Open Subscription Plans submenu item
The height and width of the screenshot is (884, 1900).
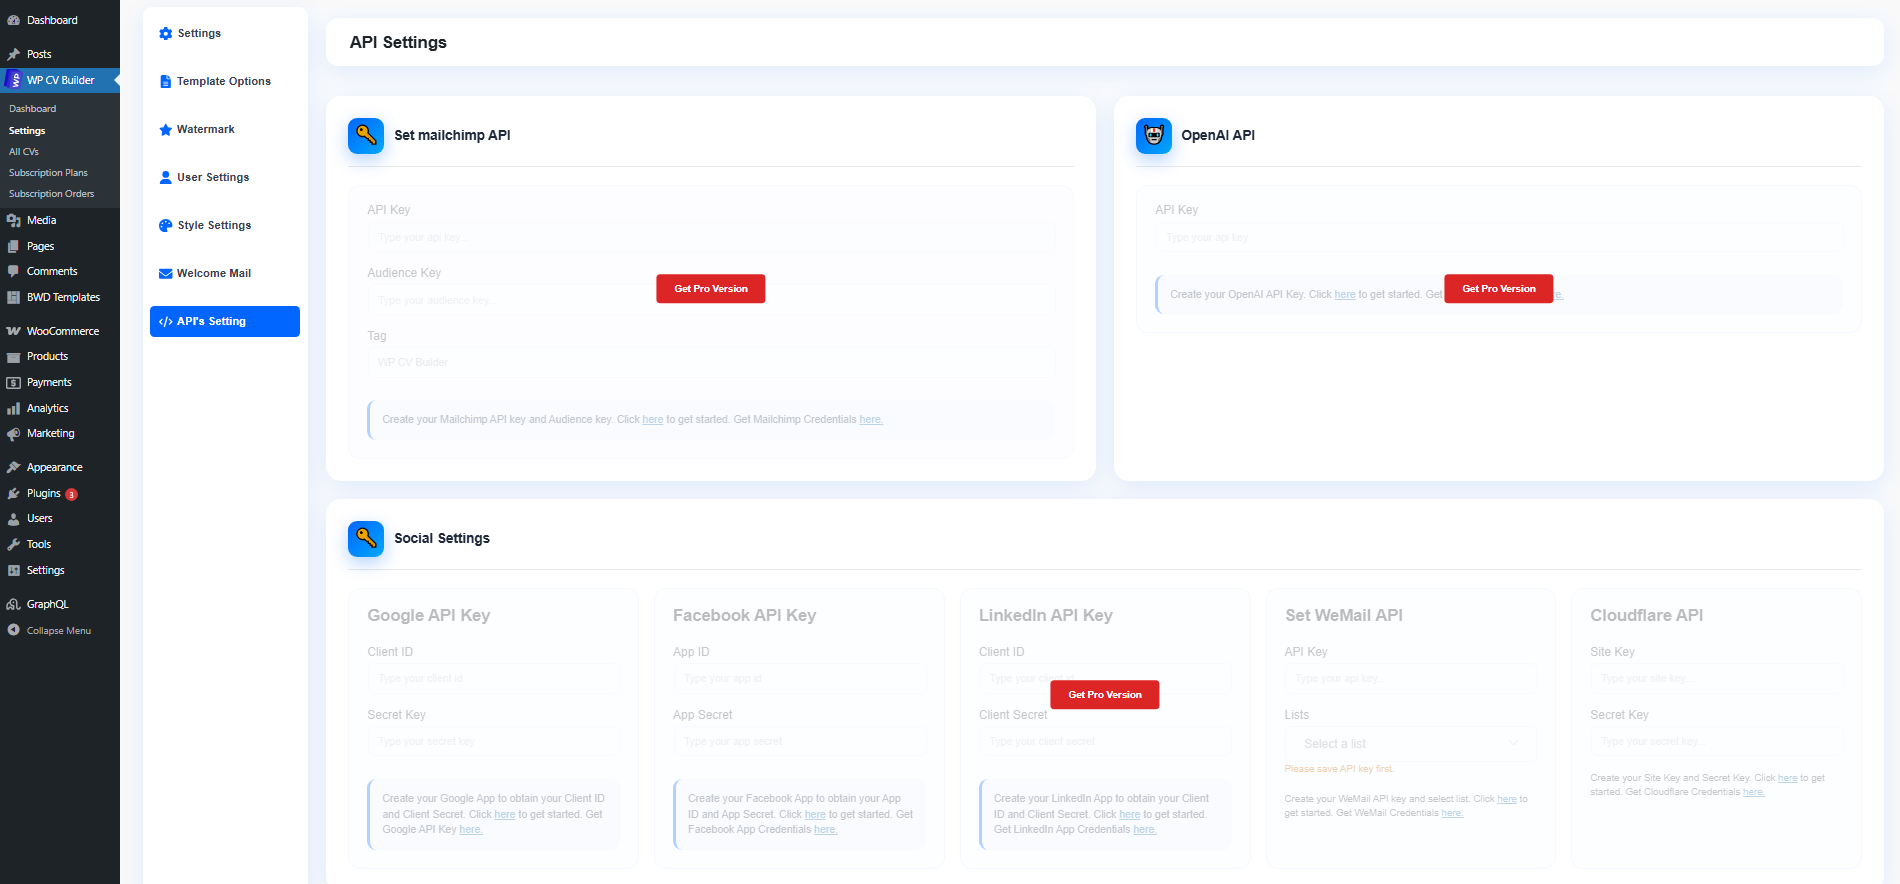click(x=48, y=172)
